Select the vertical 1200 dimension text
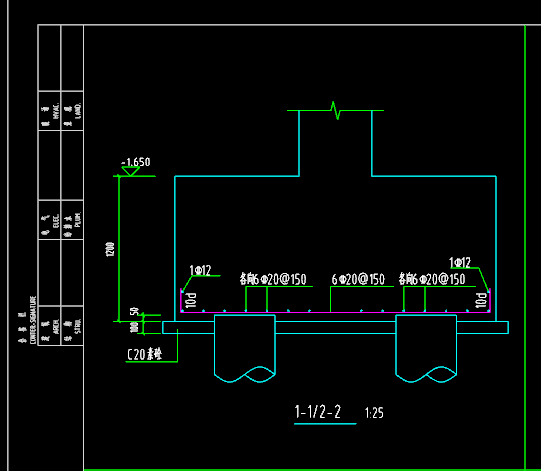Image resolution: width=541 pixels, height=471 pixels. tap(110, 249)
